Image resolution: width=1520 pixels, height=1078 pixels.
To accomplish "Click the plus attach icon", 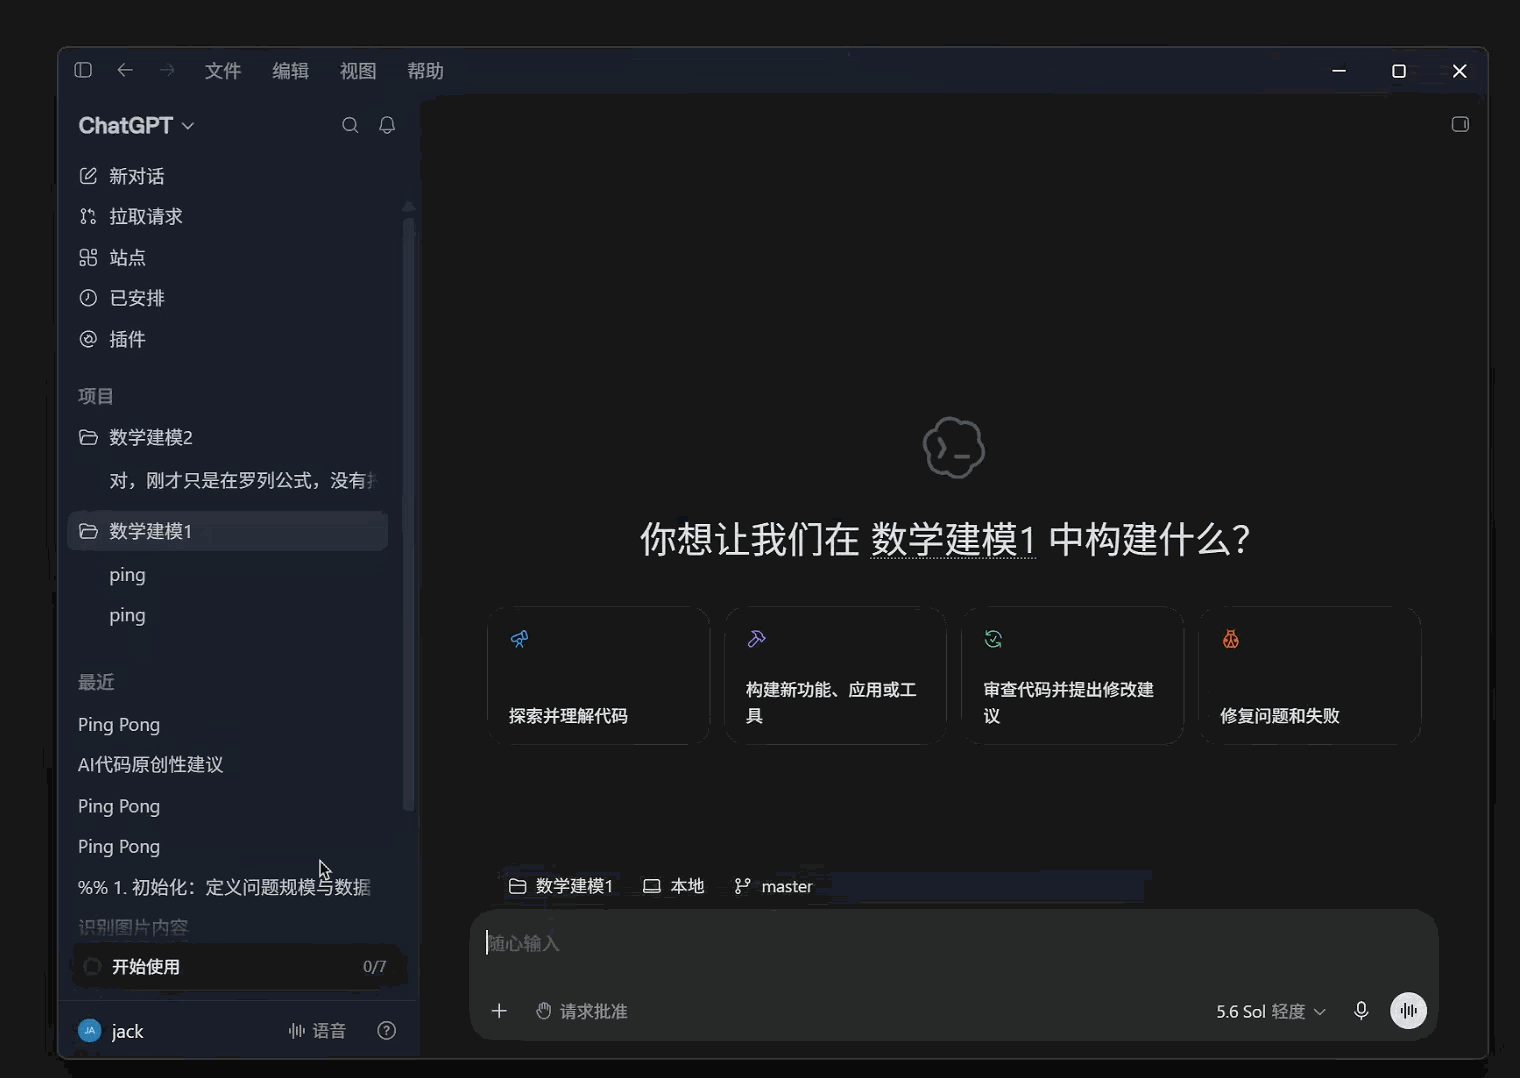I will 499,1011.
